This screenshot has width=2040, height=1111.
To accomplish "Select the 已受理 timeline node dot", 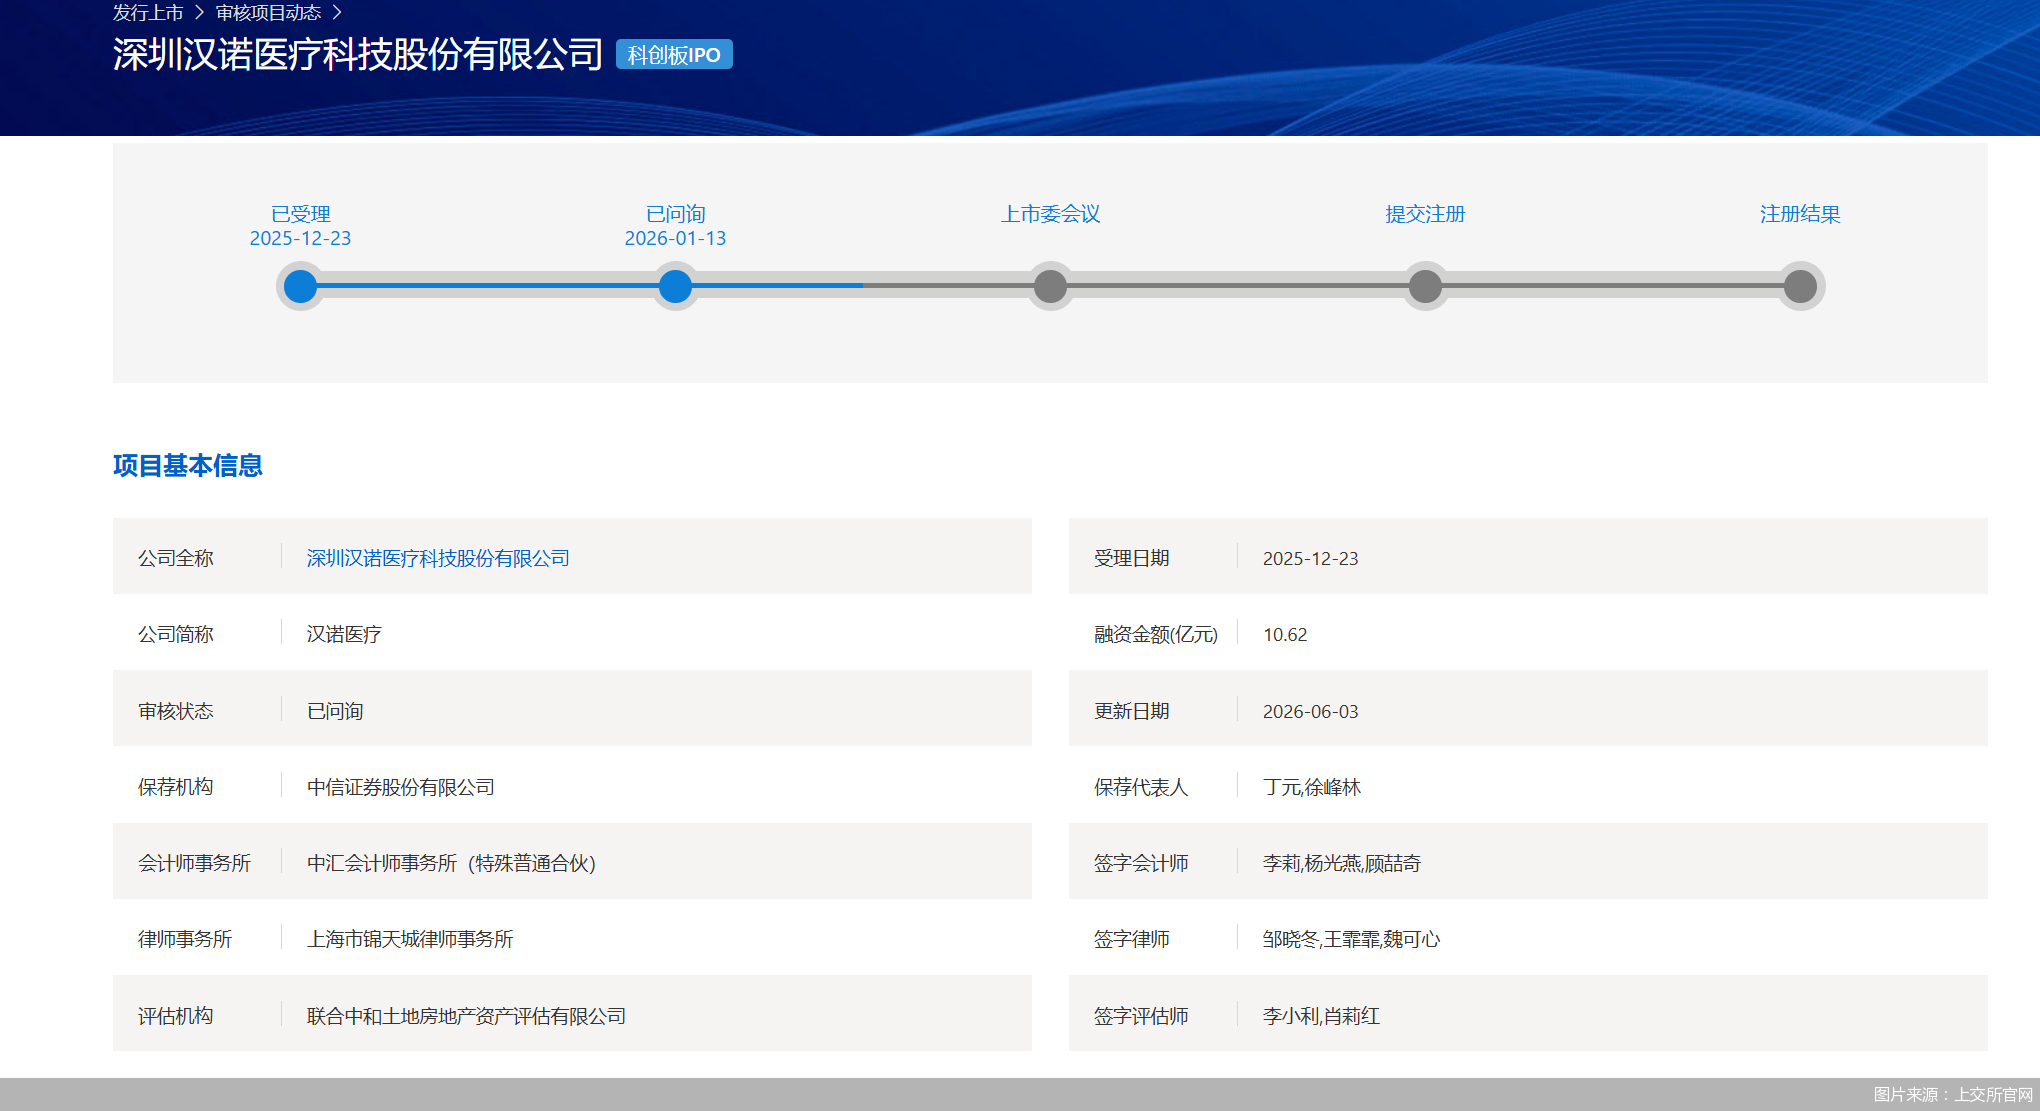I will 300,287.
